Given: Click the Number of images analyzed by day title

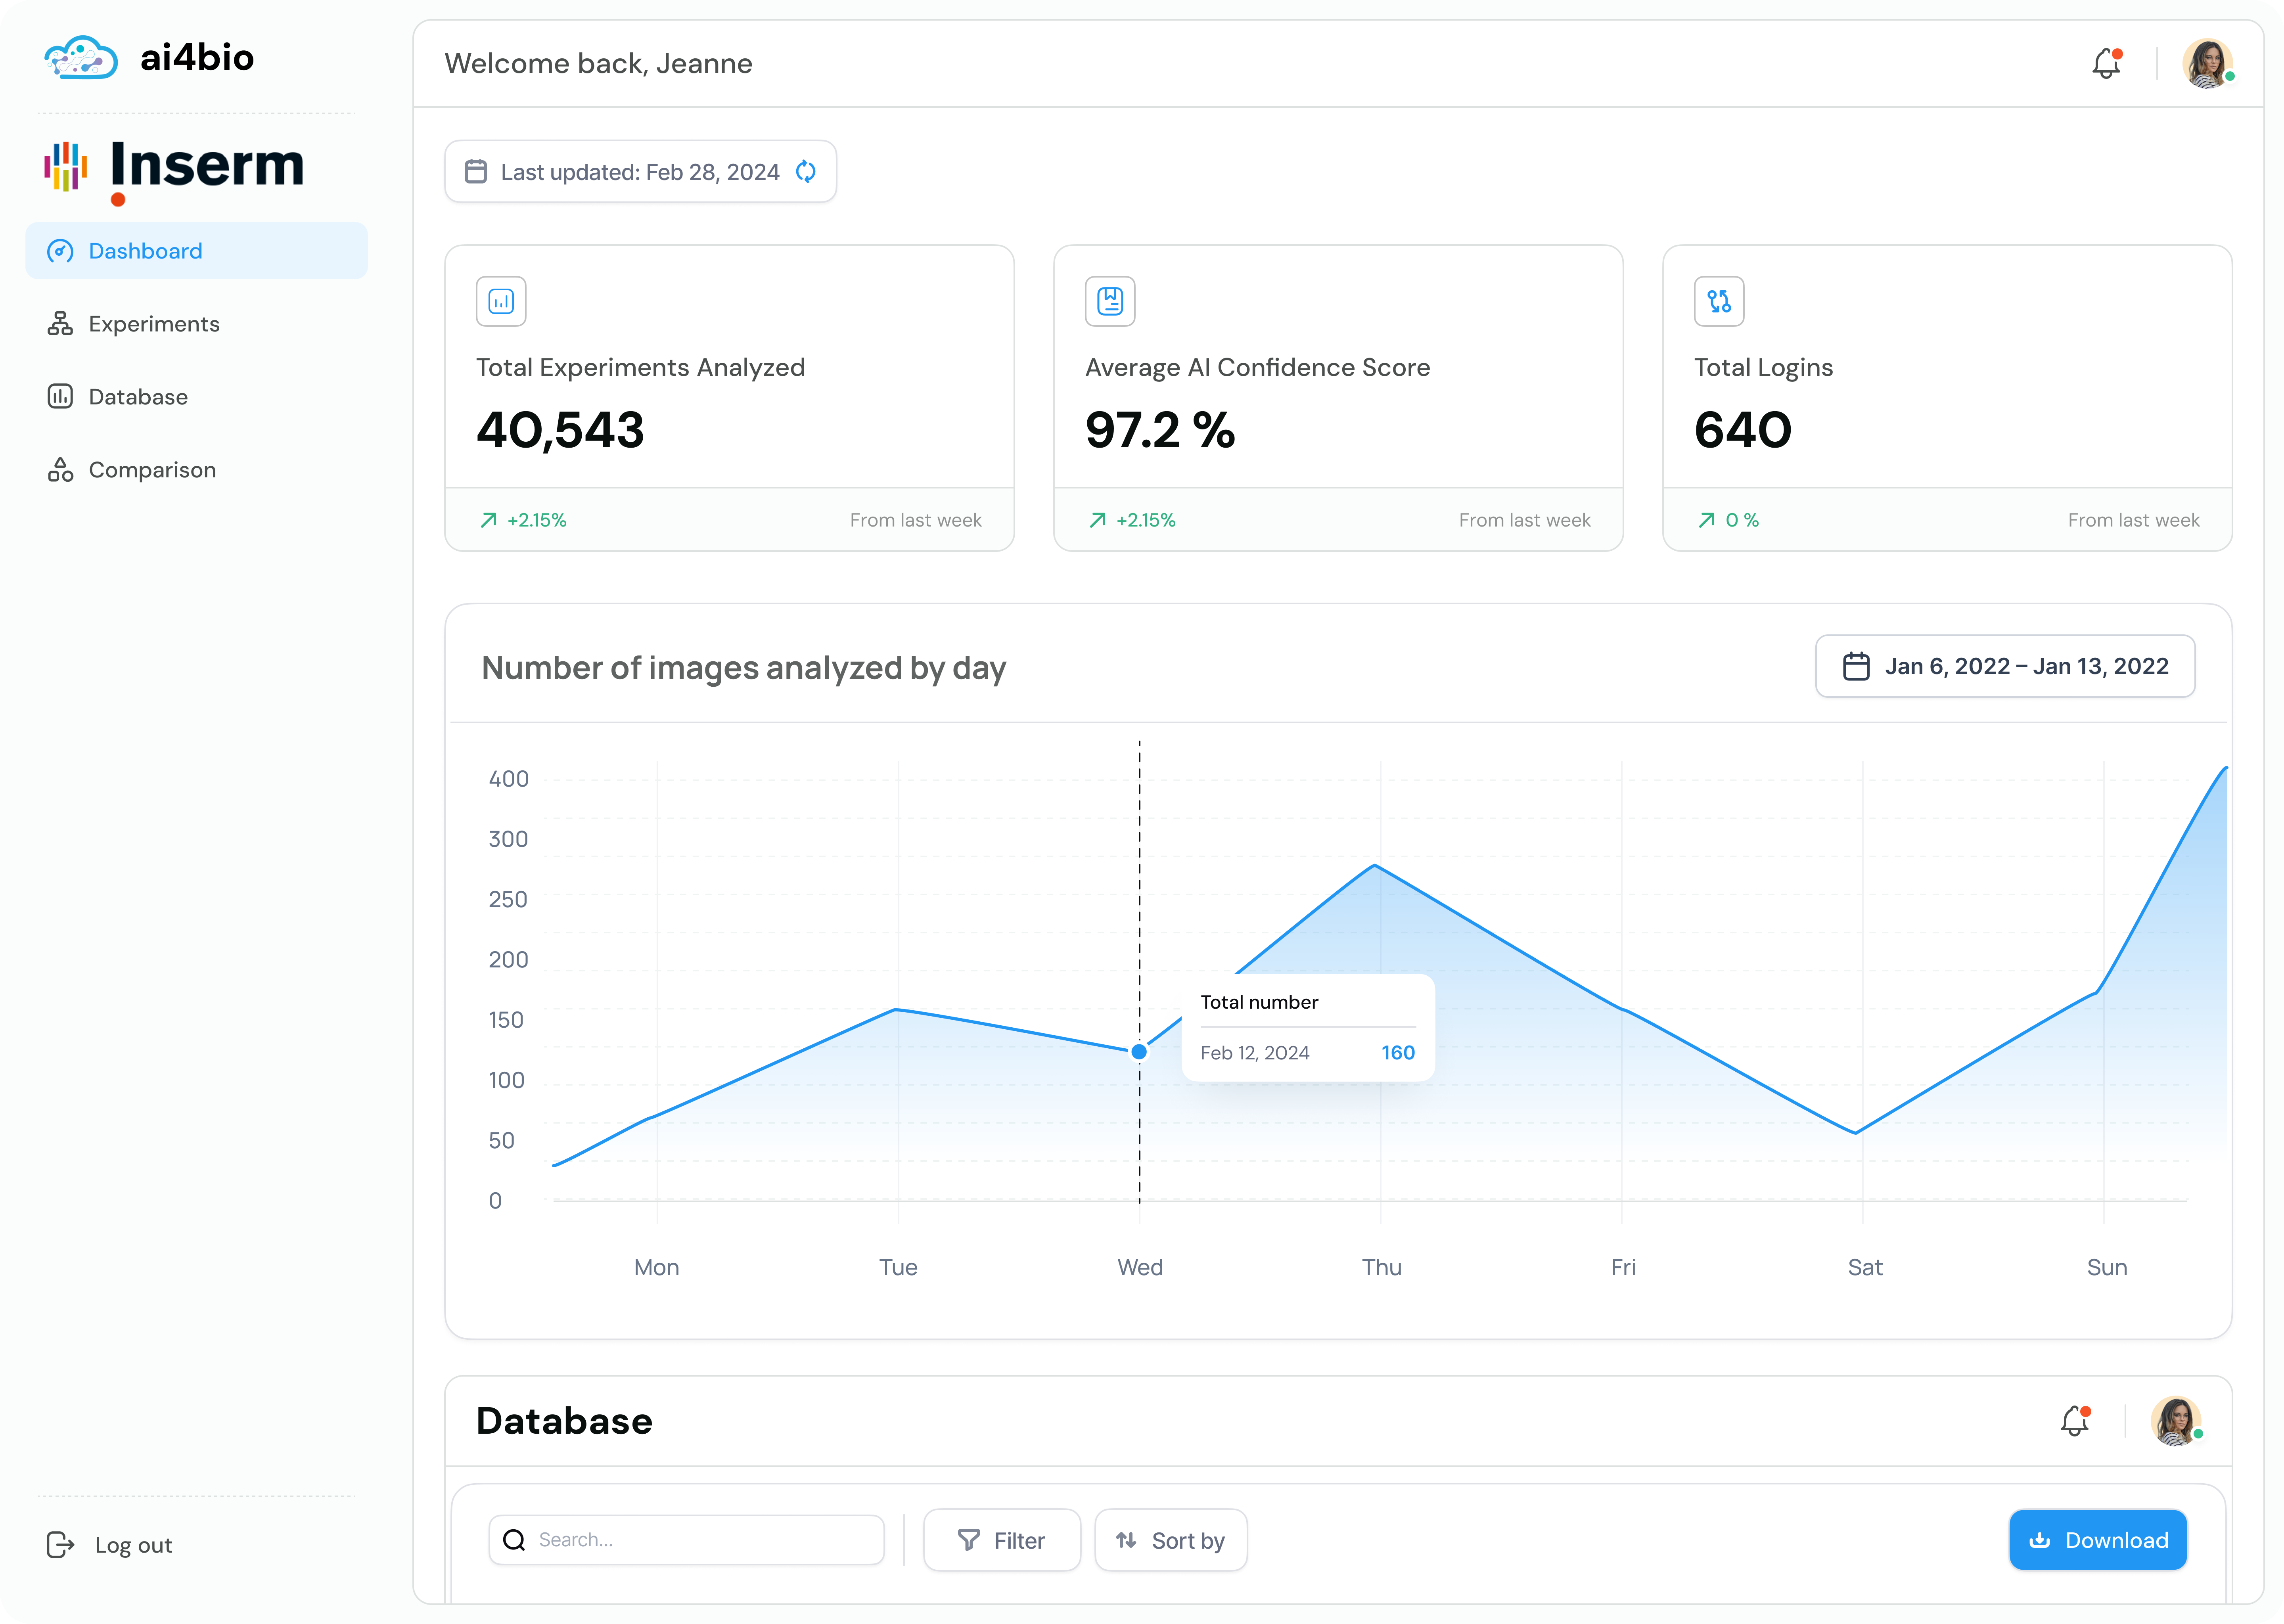Looking at the screenshot, I should 744,668.
